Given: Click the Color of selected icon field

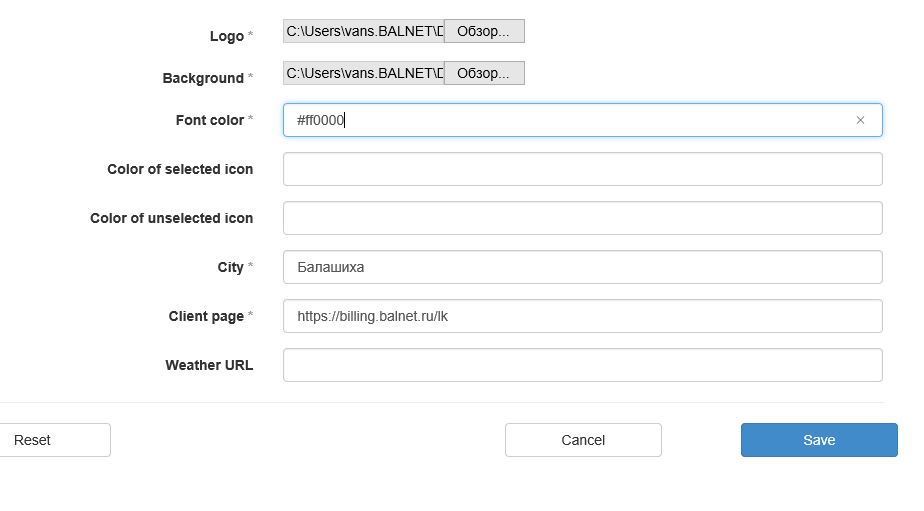Looking at the screenshot, I should [583, 169].
